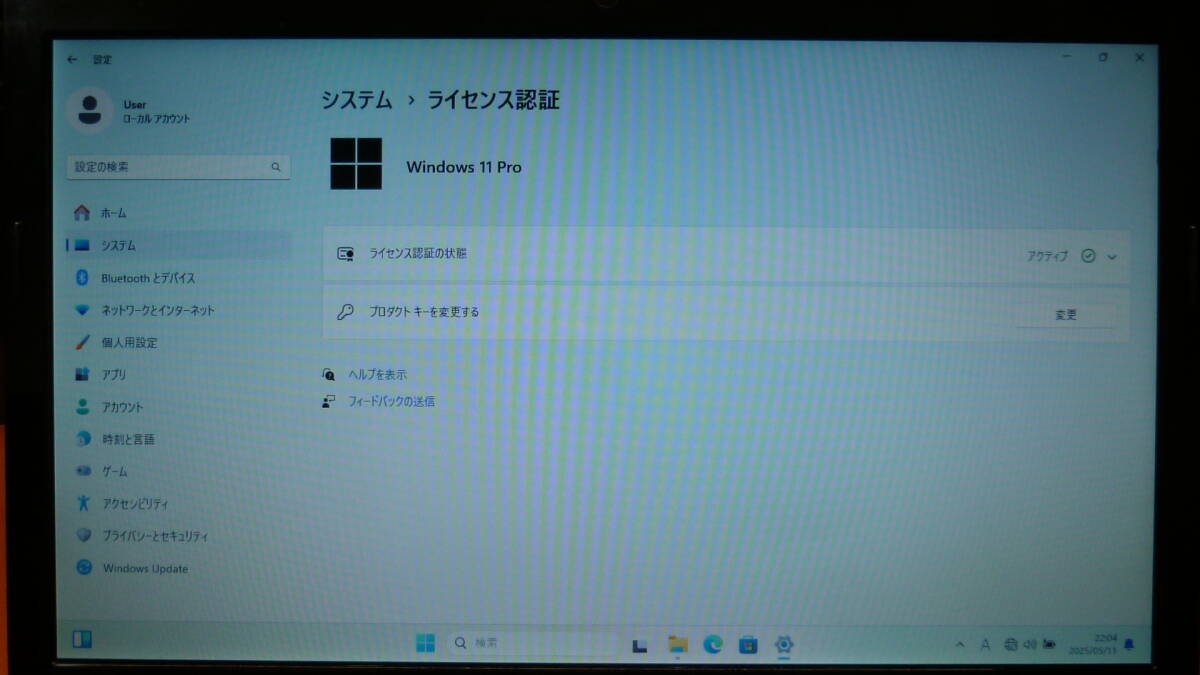Open Task View on the taskbar
The image size is (1200, 675).
coord(642,645)
